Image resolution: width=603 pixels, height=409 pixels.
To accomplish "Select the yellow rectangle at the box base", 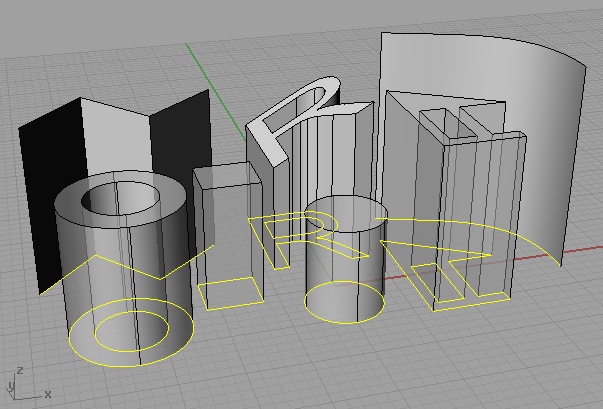I will click(x=228, y=302).
